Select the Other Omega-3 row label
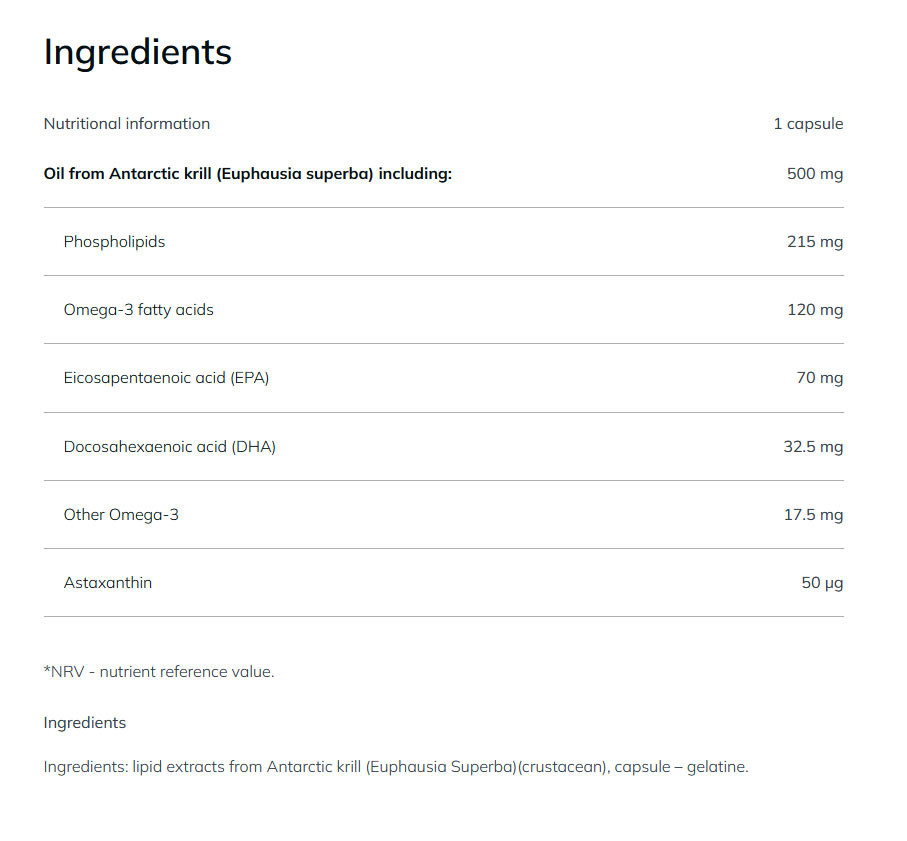The height and width of the screenshot is (841, 907). point(121,515)
